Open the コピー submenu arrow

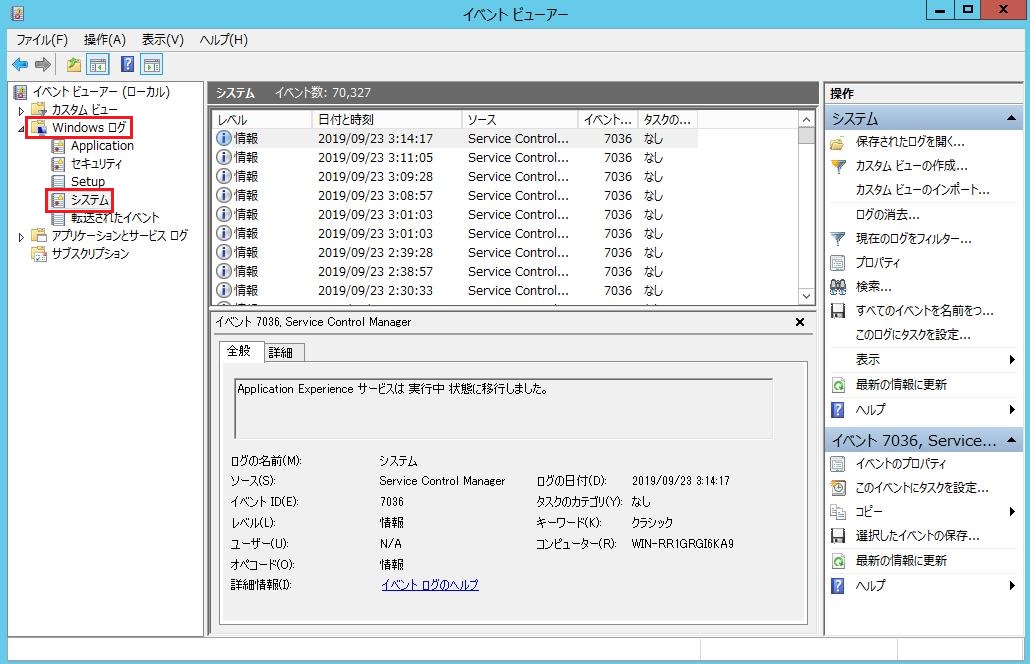tap(1012, 512)
